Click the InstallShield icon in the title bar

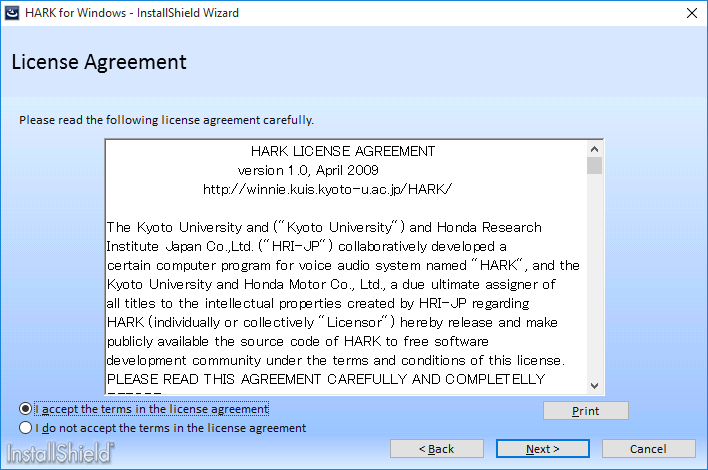(13, 13)
